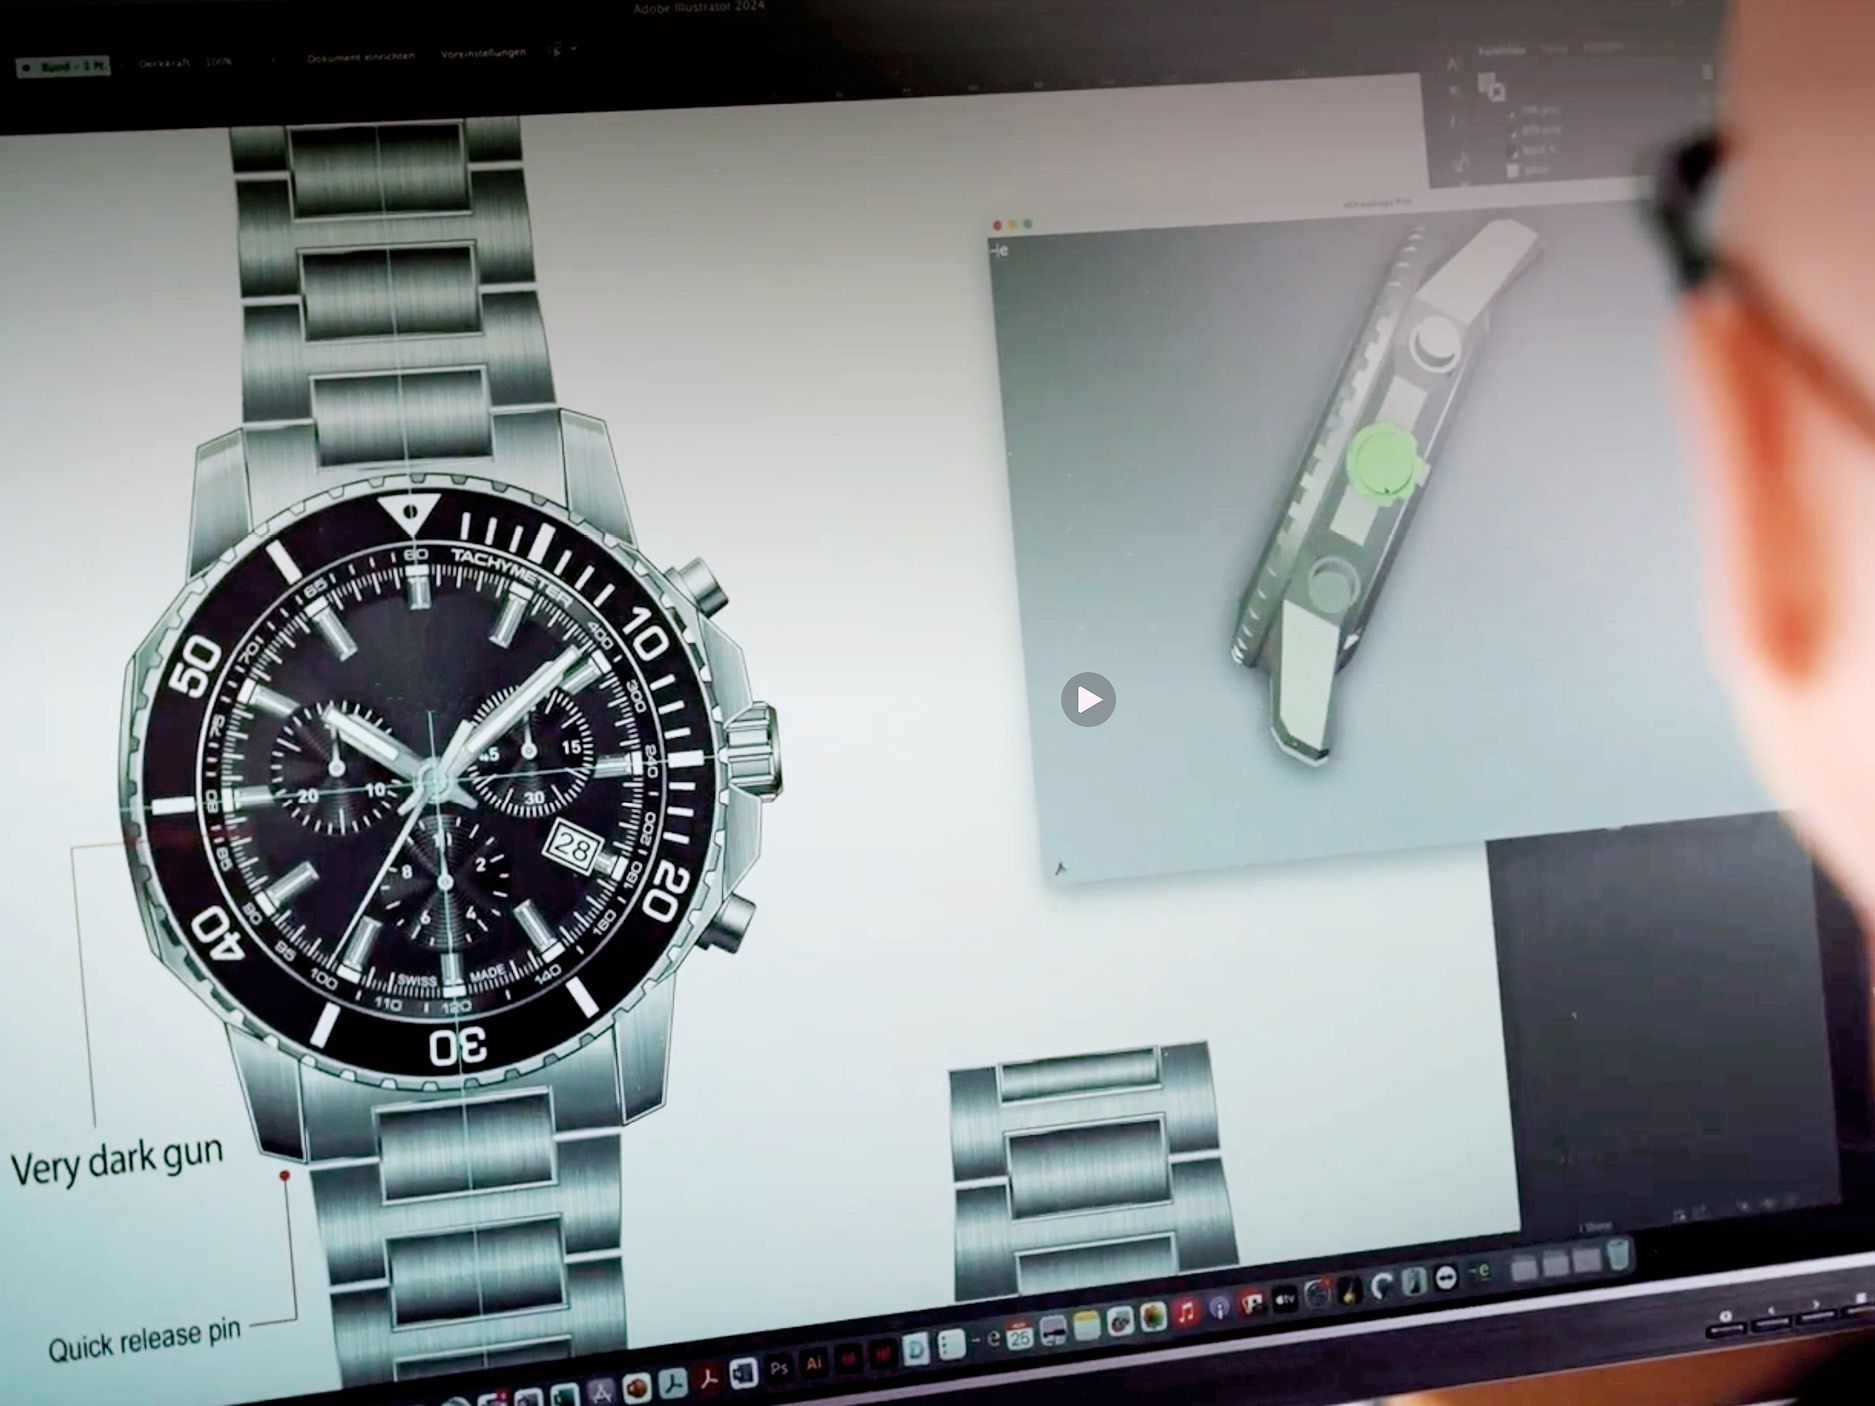1875x1406 pixels.
Task: Open the Calendar dock icon showing 25
Action: (x=1020, y=1336)
